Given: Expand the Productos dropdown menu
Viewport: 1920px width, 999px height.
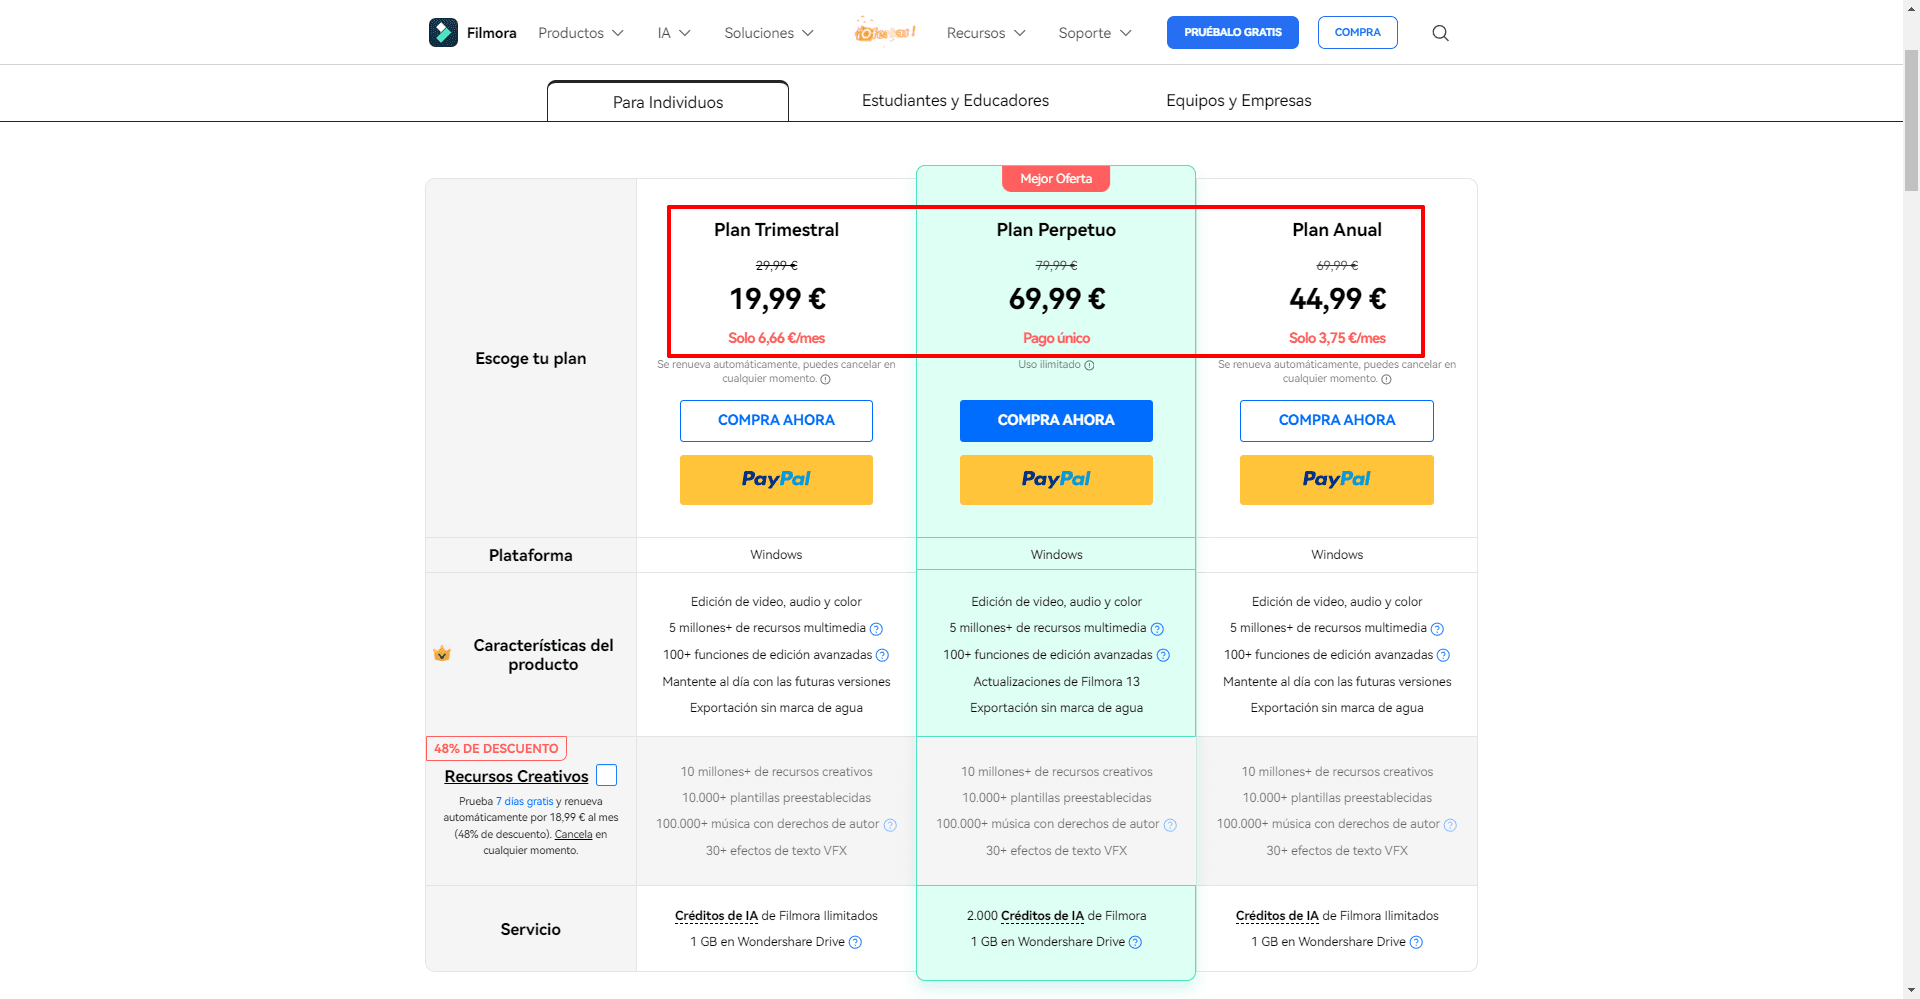Looking at the screenshot, I should point(581,33).
